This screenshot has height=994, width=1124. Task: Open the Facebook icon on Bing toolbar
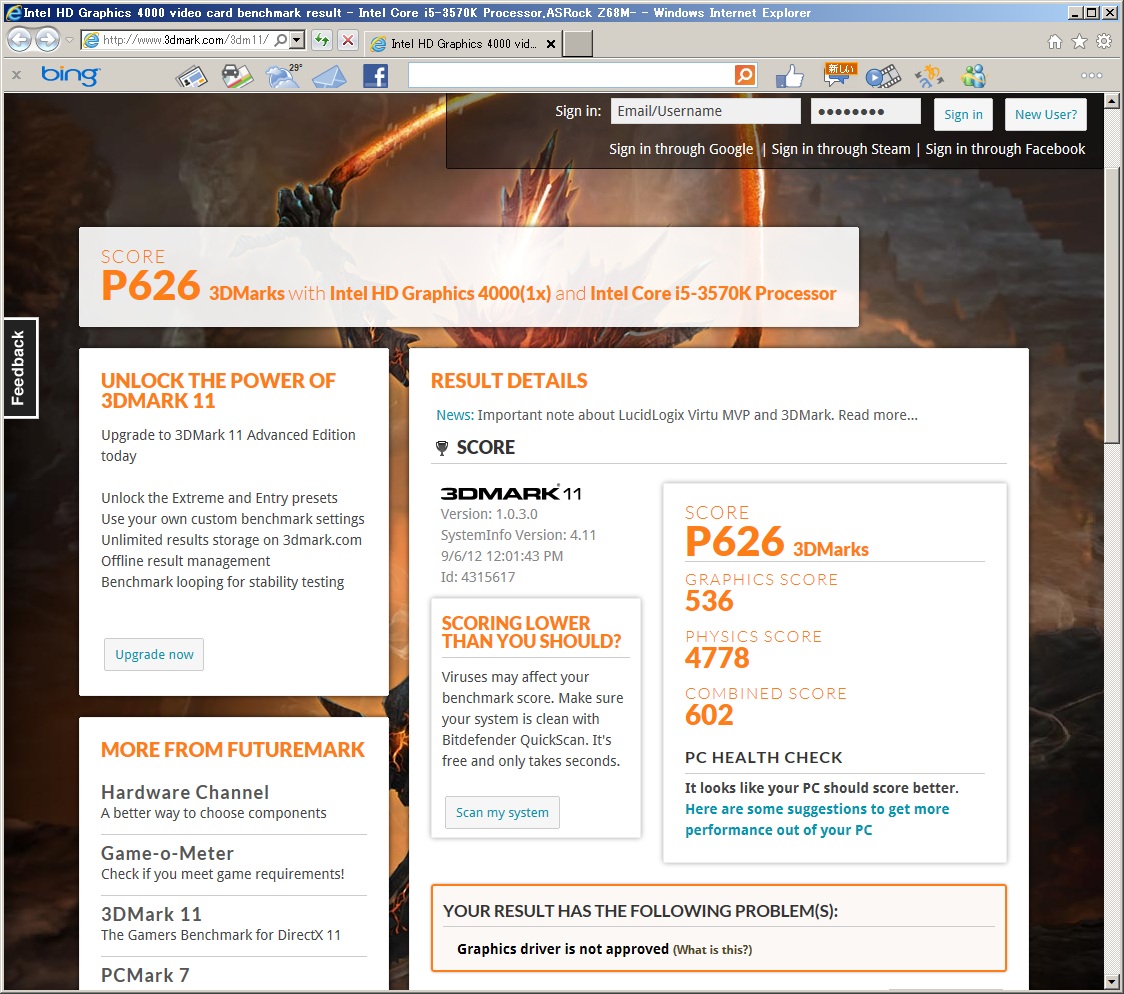375,76
